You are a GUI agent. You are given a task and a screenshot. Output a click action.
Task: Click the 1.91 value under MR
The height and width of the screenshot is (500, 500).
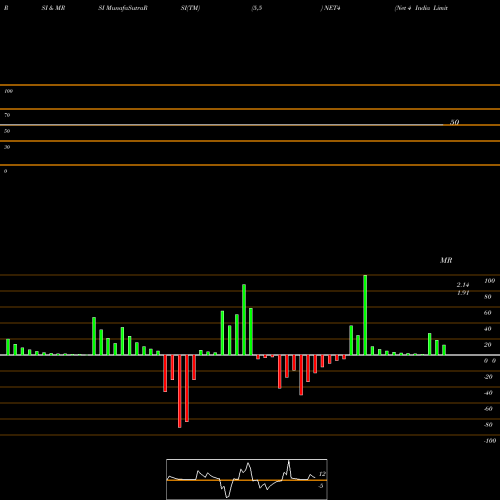463,293
